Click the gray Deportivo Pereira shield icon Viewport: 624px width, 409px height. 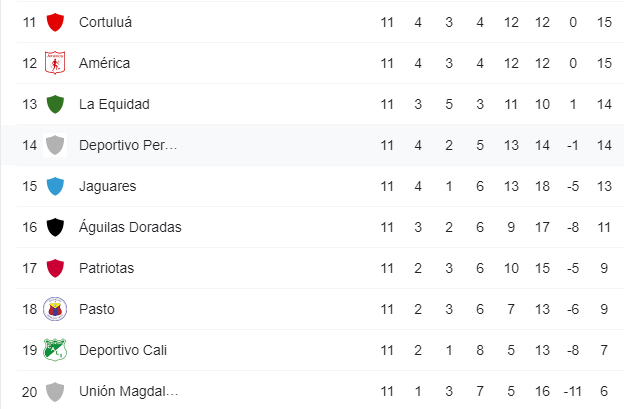click(x=55, y=145)
